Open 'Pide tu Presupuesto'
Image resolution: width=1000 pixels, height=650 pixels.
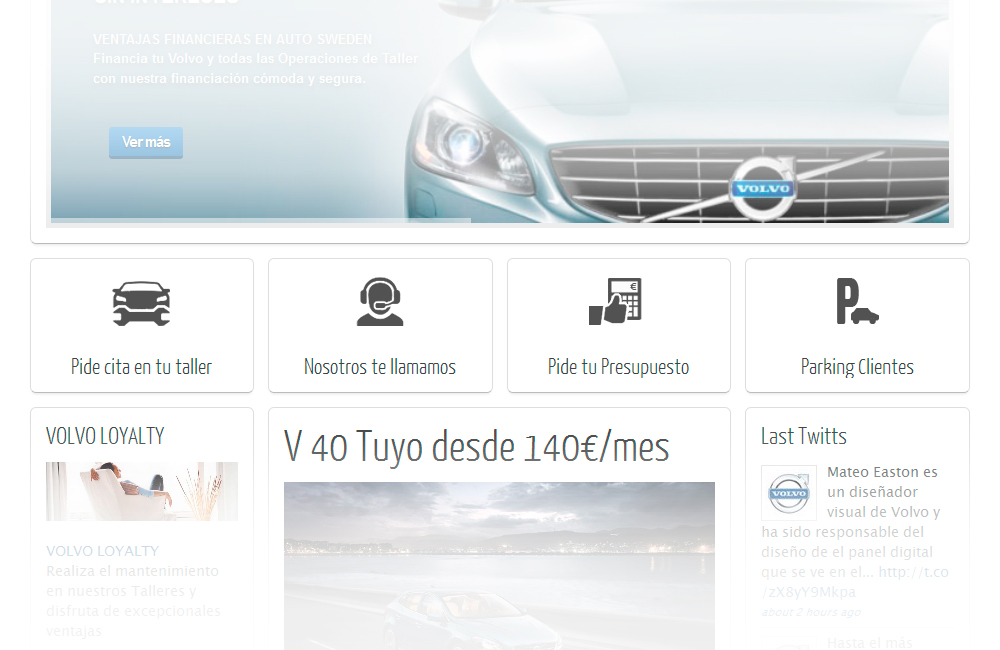click(619, 367)
